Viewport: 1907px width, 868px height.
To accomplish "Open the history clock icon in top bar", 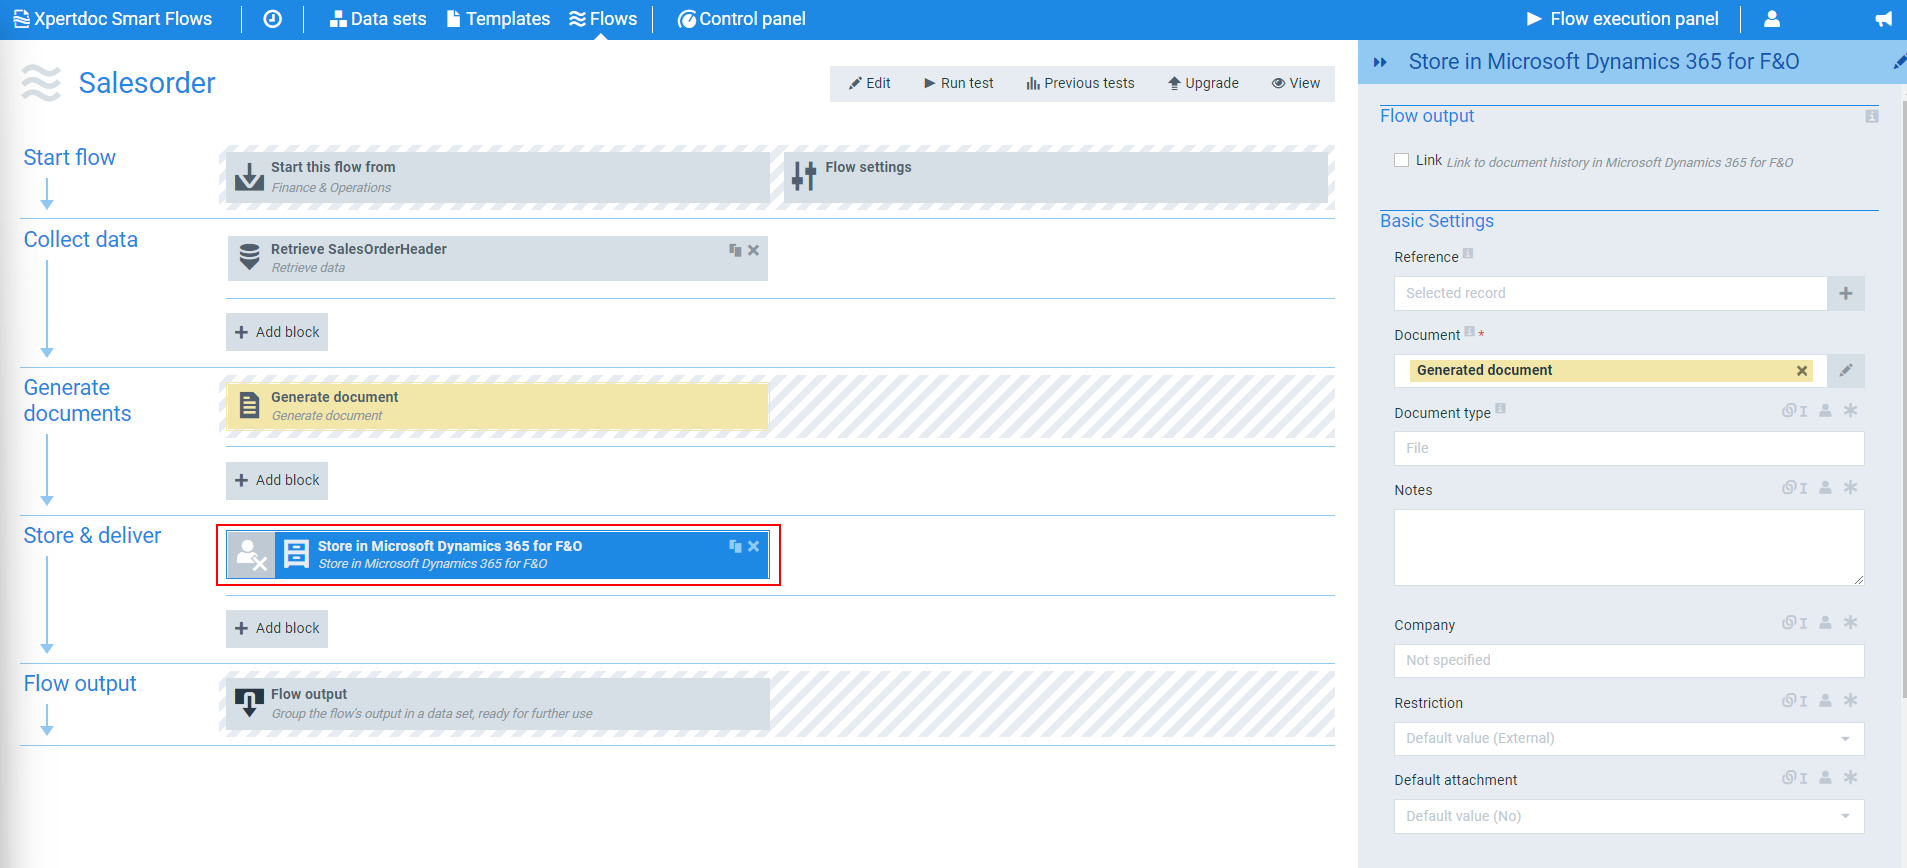I will point(272,19).
